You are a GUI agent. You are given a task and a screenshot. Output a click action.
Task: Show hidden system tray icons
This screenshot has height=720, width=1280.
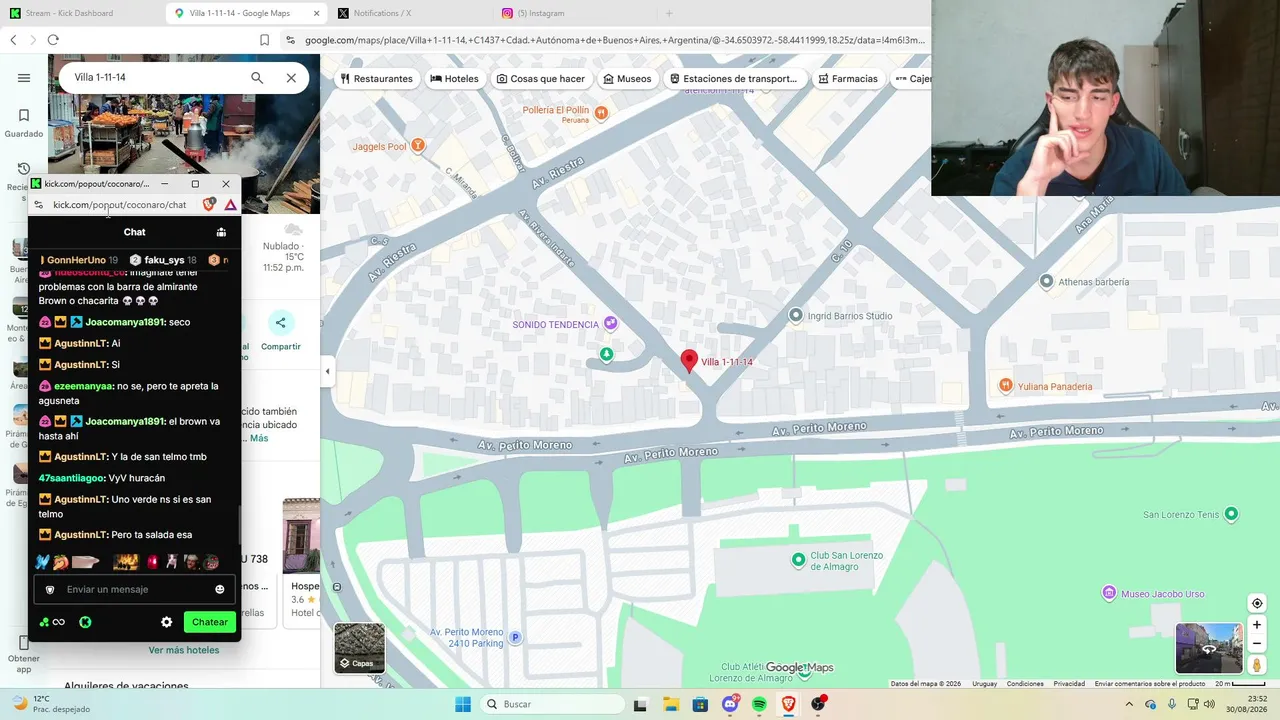(x=1129, y=704)
